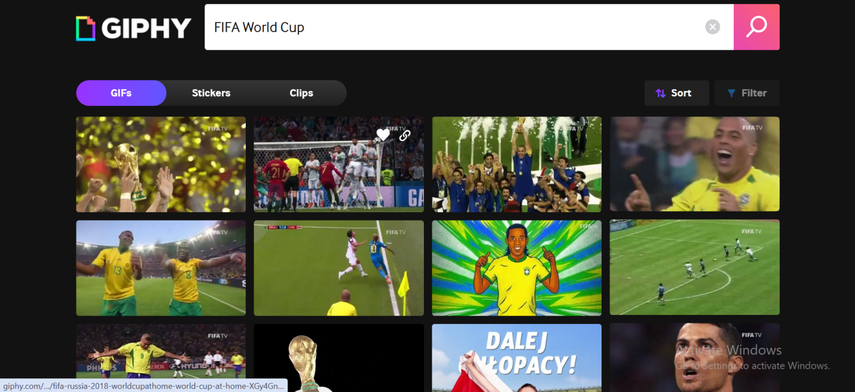The width and height of the screenshot is (855, 392).
Task: Open the Sort dropdown
Action: (x=676, y=93)
